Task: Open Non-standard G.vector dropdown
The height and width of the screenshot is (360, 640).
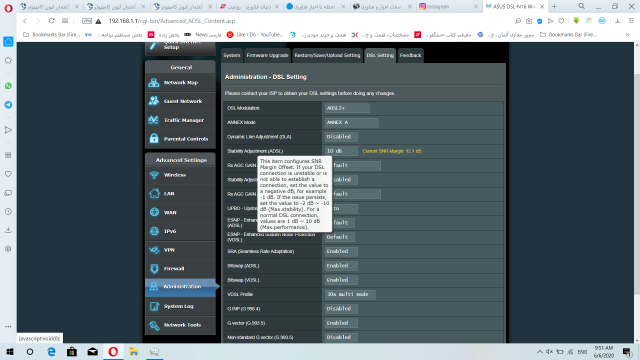Action: click(341, 337)
